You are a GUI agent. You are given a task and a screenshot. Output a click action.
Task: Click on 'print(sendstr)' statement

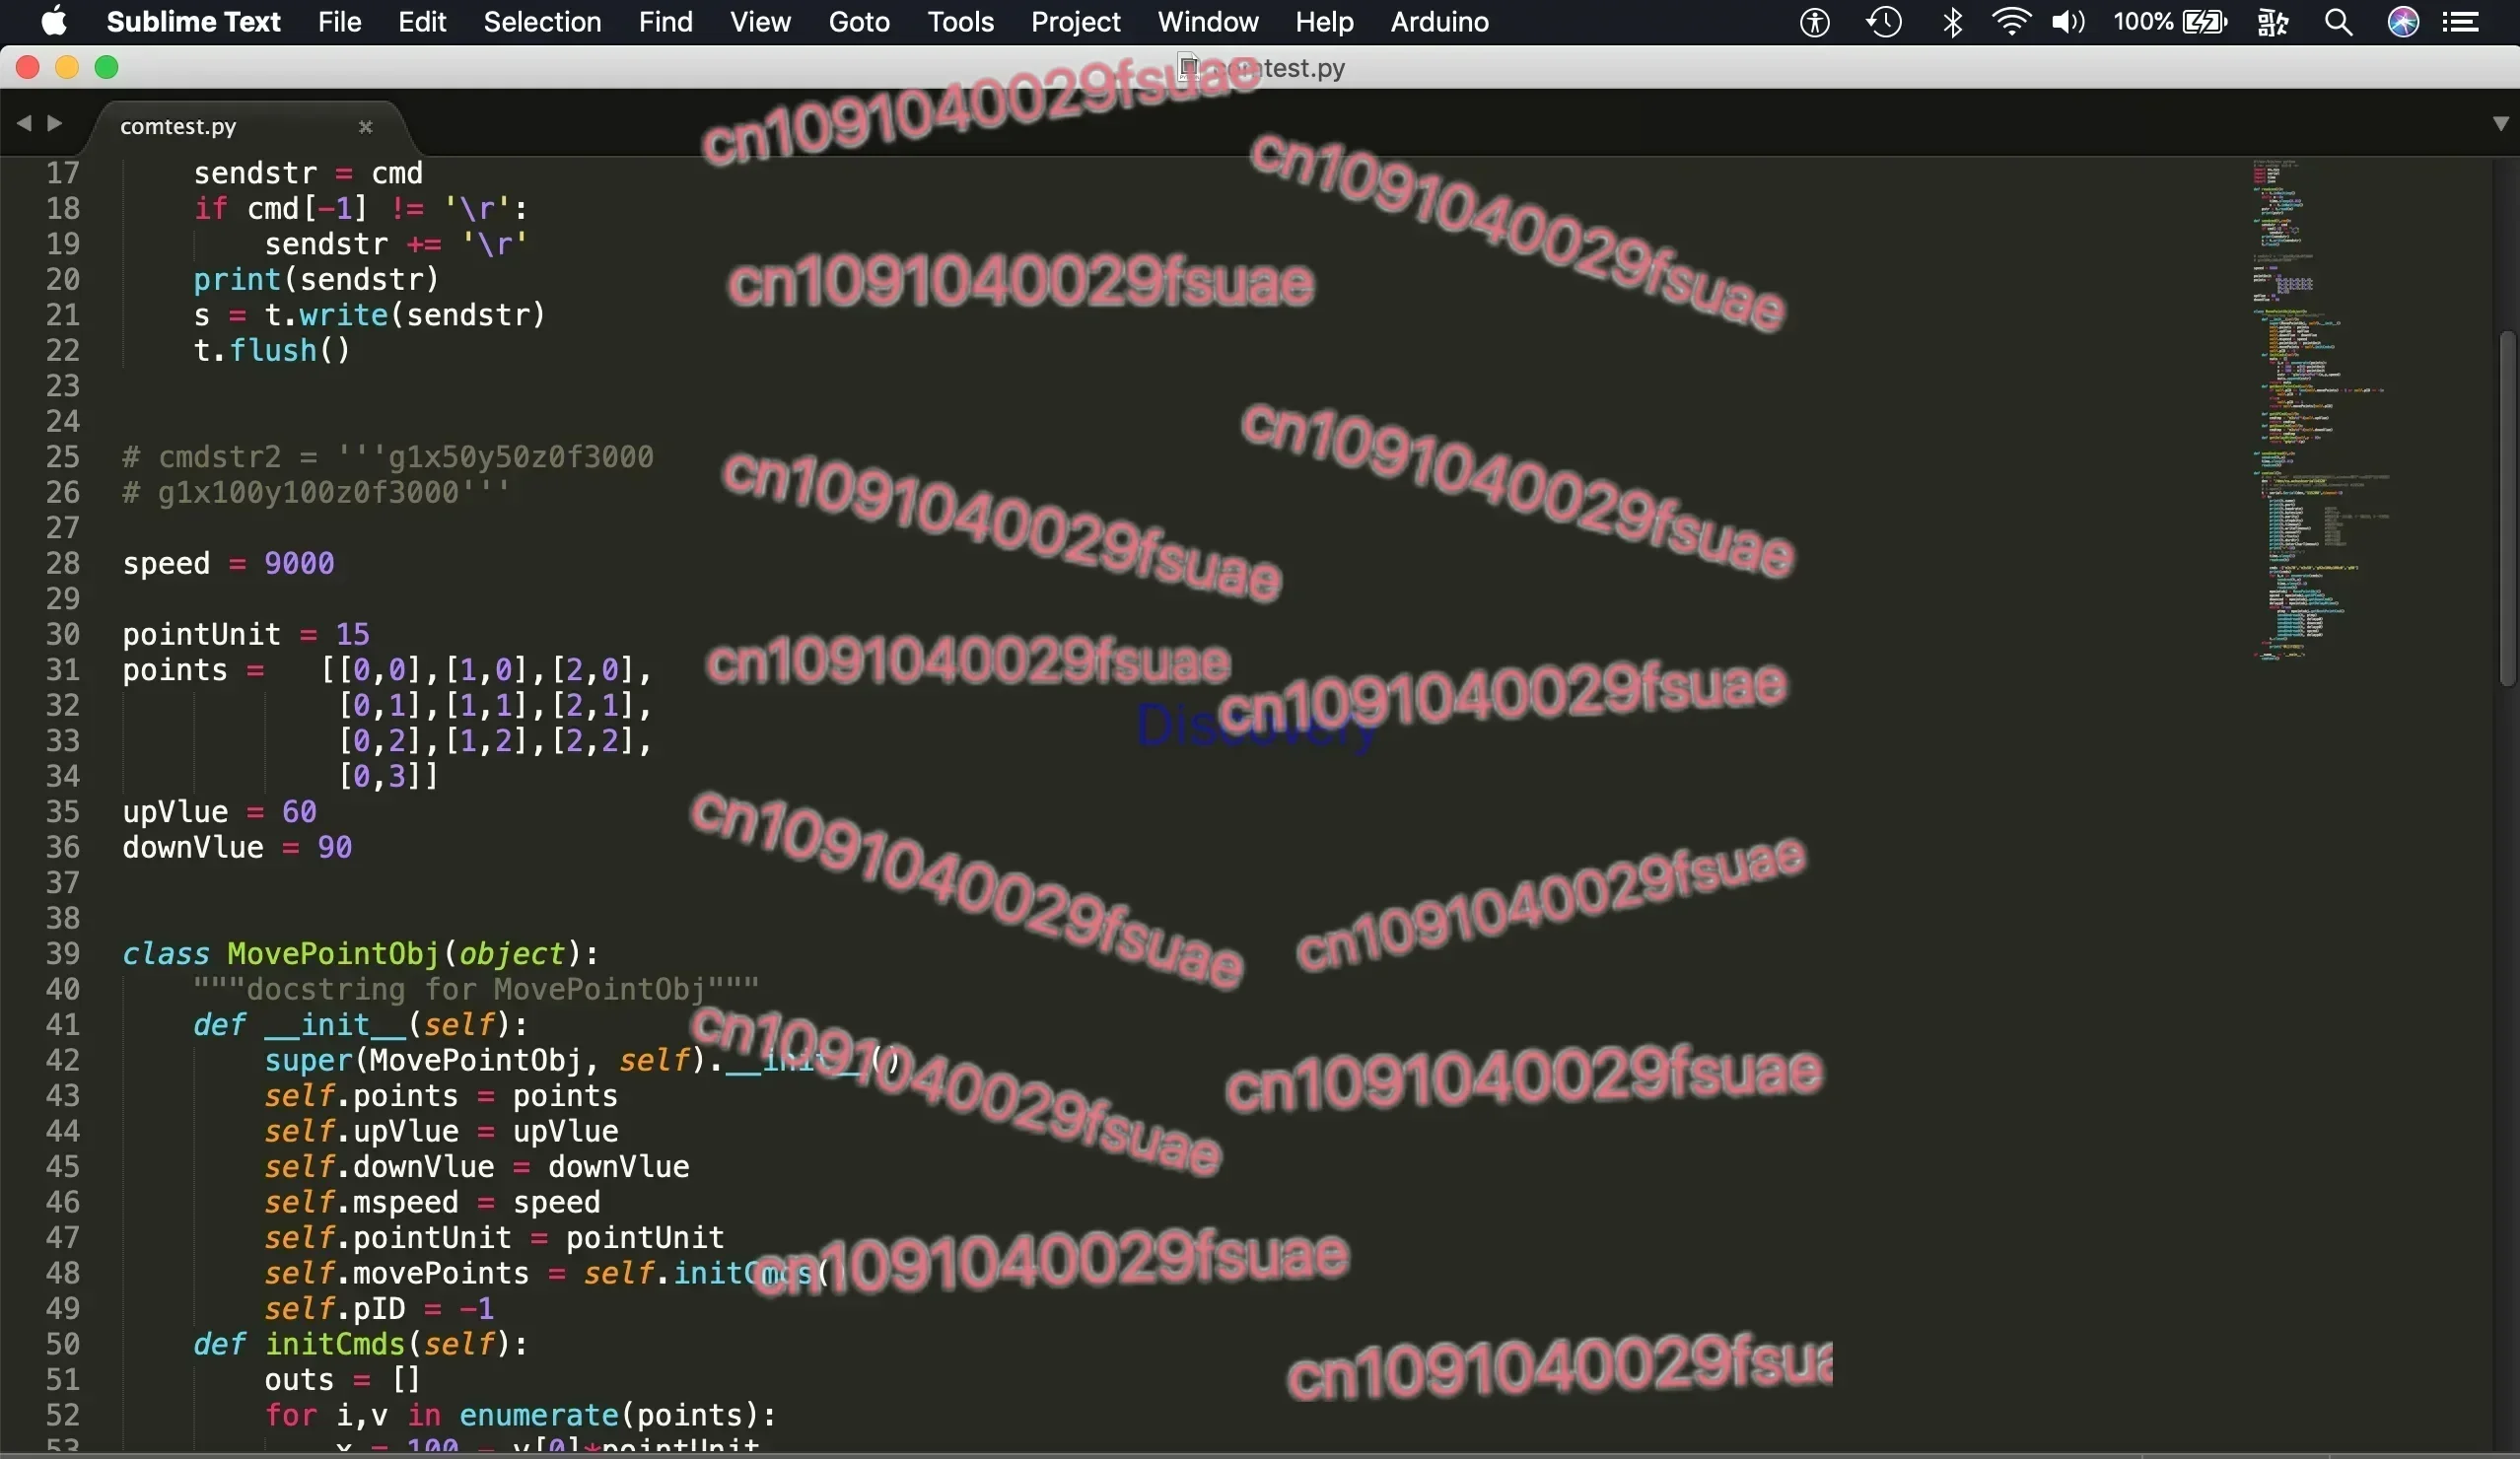(316, 279)
